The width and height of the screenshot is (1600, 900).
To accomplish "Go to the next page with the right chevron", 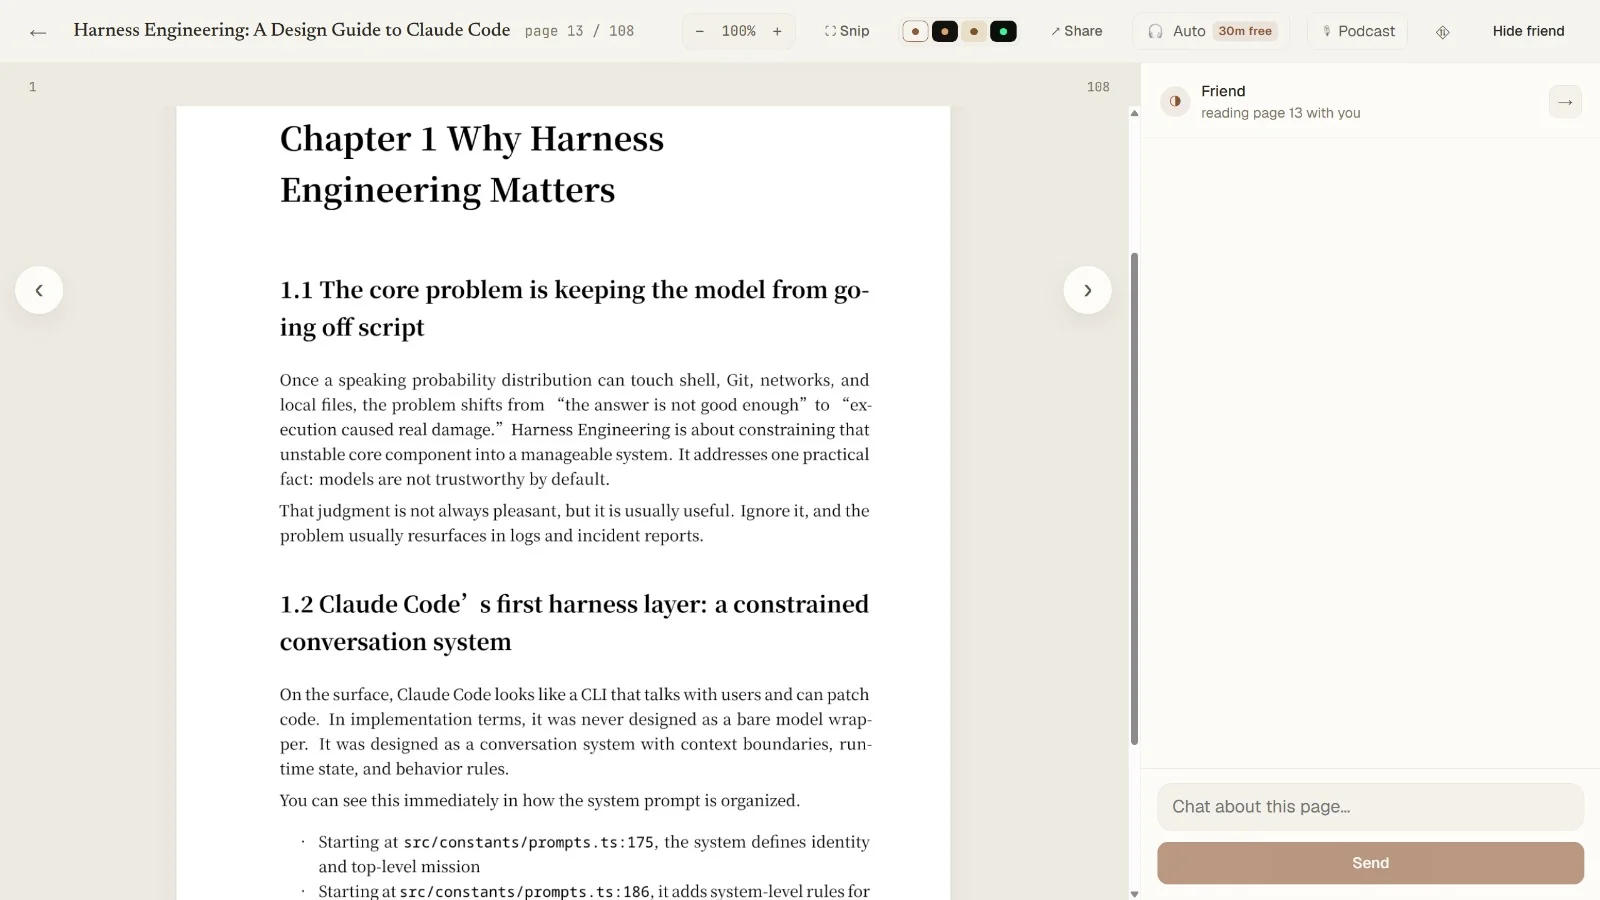I will point(1087,290).
